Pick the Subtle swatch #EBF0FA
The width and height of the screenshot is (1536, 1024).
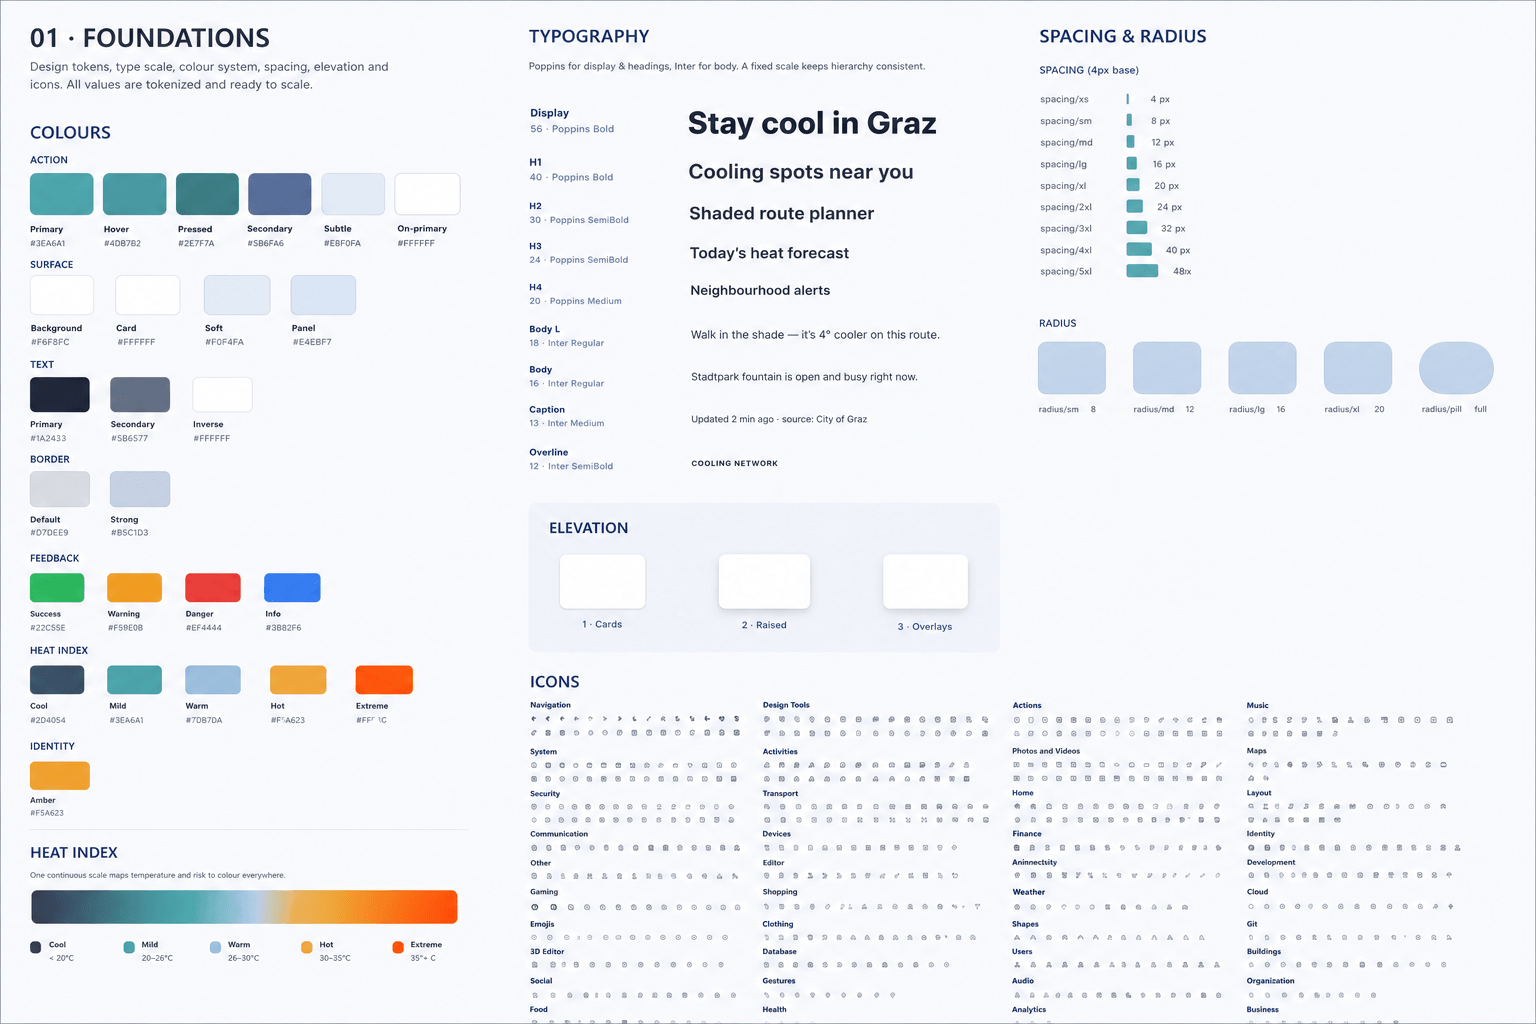pyautogui.click(x=353, y=194)
